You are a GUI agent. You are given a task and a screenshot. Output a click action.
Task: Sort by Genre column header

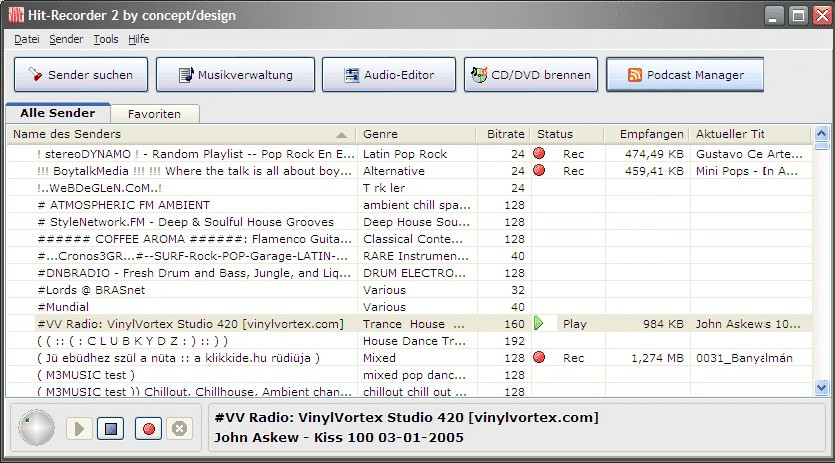pyautogui.click(x=416, y=134)
